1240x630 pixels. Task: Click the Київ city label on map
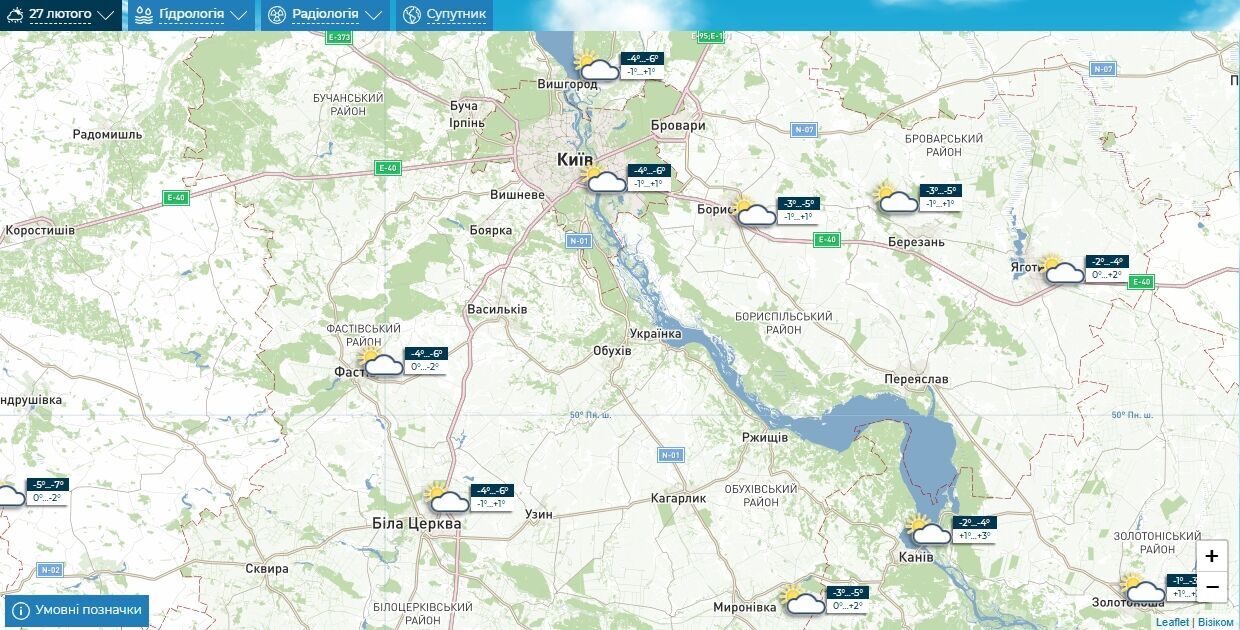click(x=575, y=159)
